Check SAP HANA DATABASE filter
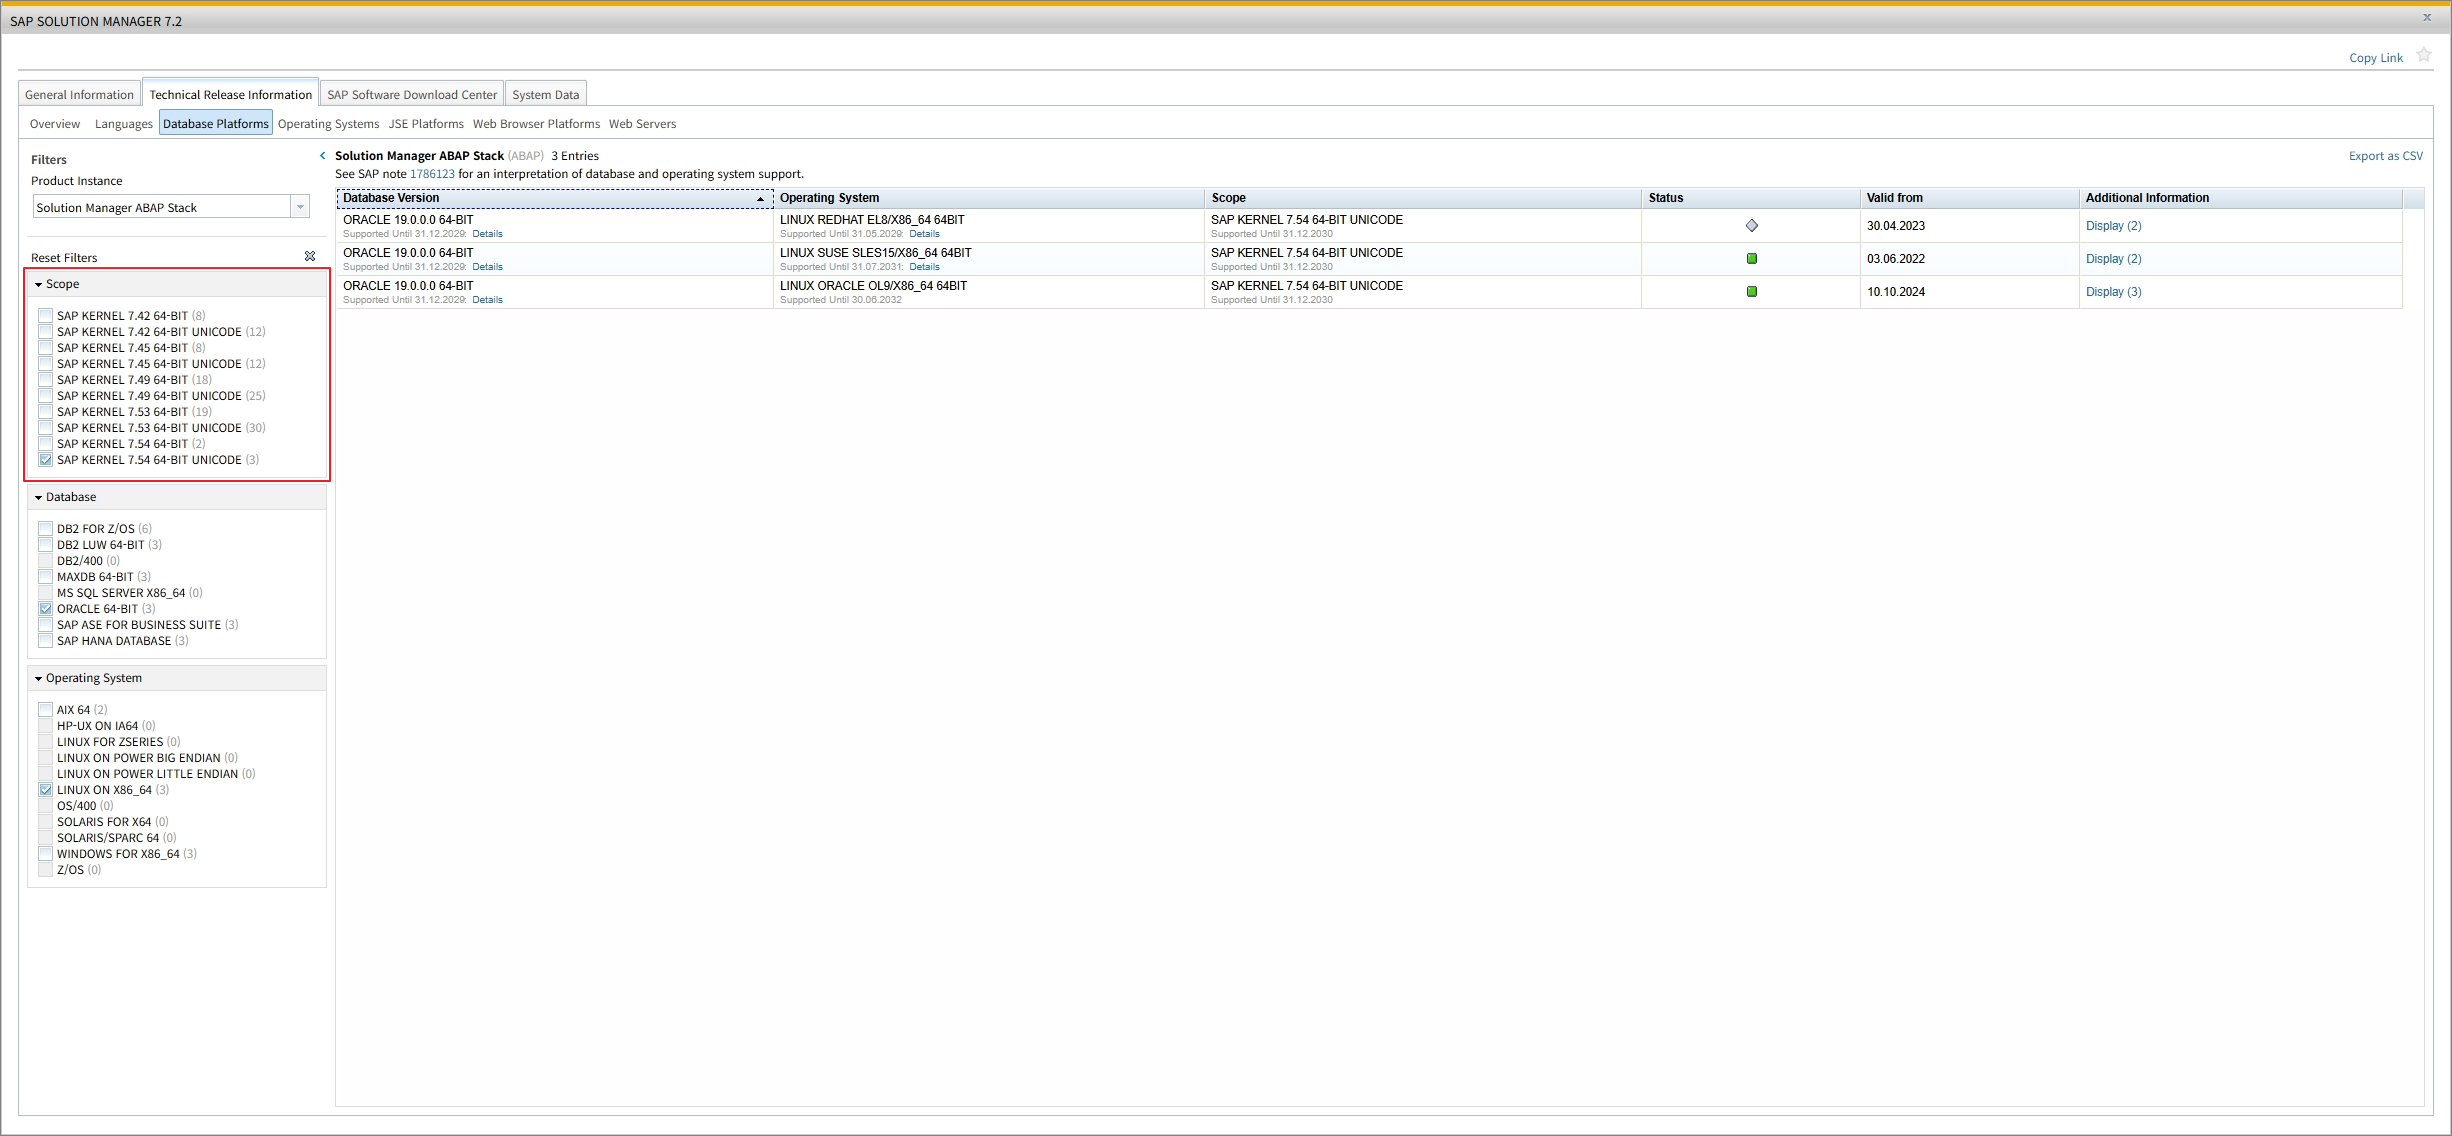This screenshot has width=2452, height=1136. click(45, 641)
